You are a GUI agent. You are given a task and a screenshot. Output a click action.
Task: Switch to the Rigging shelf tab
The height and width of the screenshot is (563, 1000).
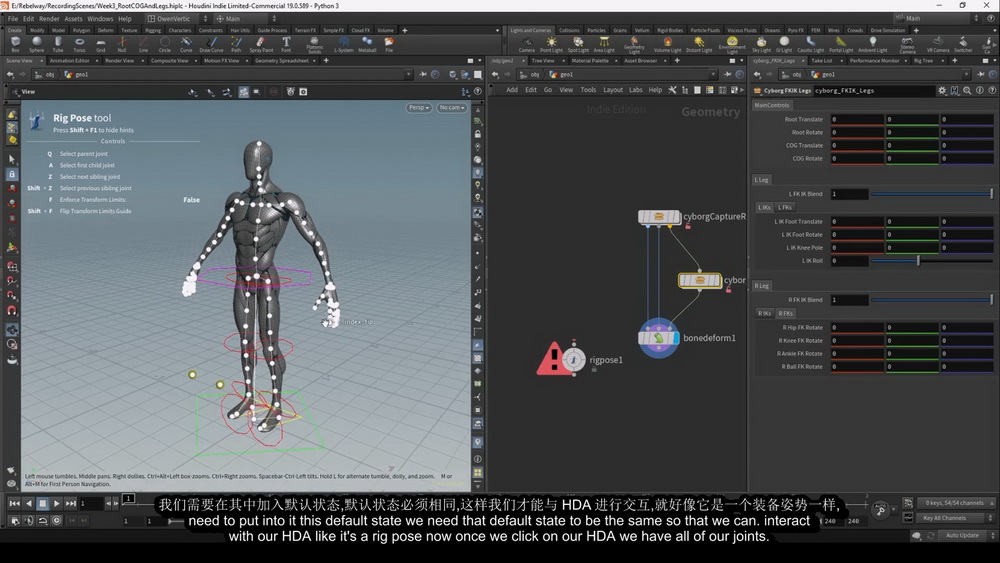[x=153, y=30]
